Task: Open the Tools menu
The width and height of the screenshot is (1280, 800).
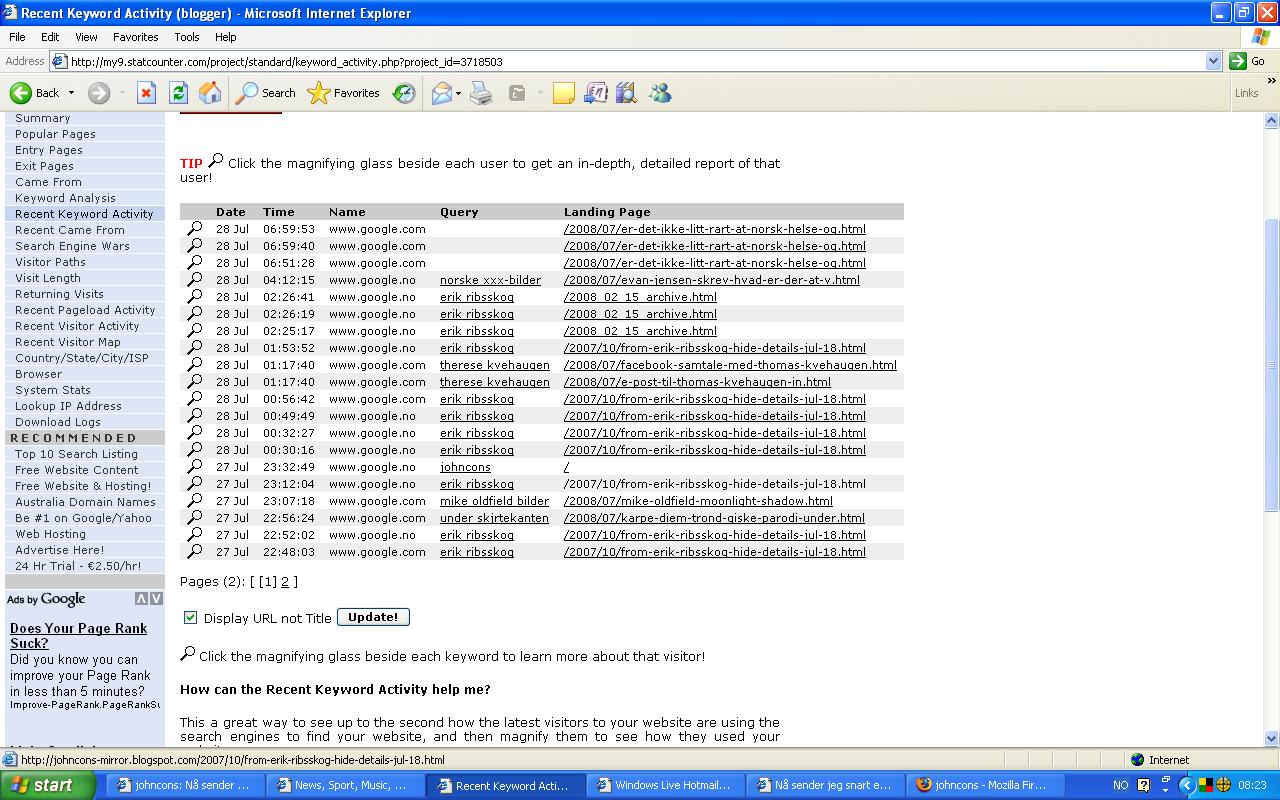Action: [x=187, y=37]
